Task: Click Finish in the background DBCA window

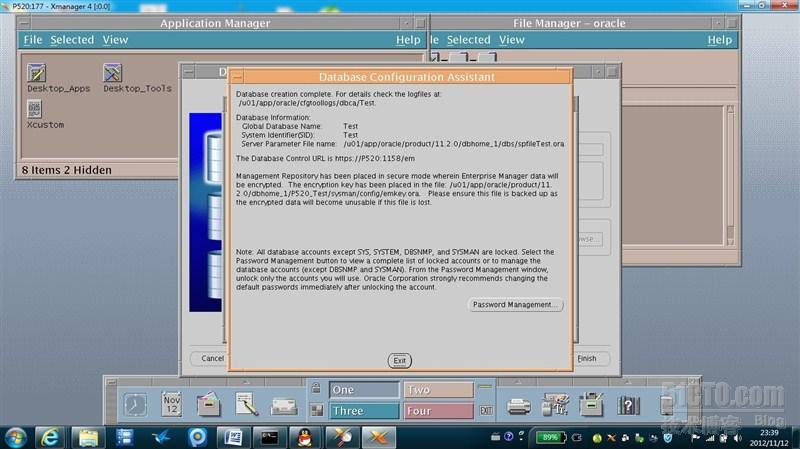Action: point(590,359)
